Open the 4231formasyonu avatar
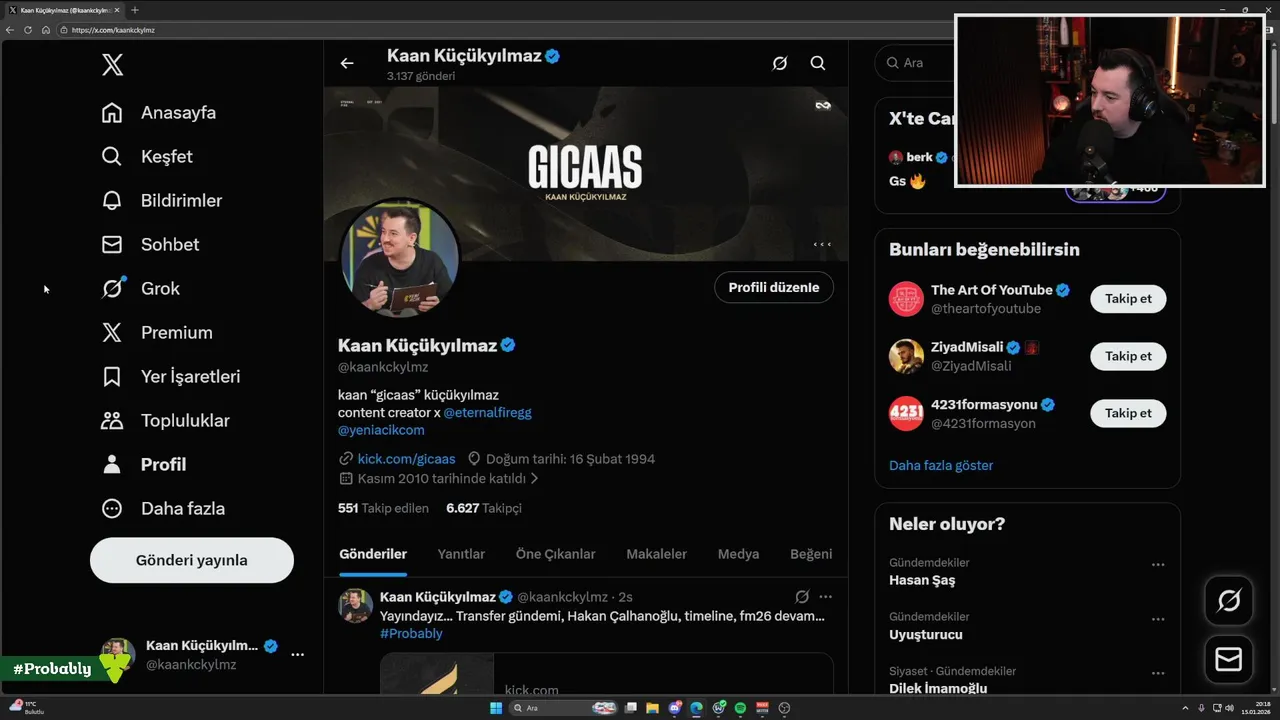 (x=906, y=413)
